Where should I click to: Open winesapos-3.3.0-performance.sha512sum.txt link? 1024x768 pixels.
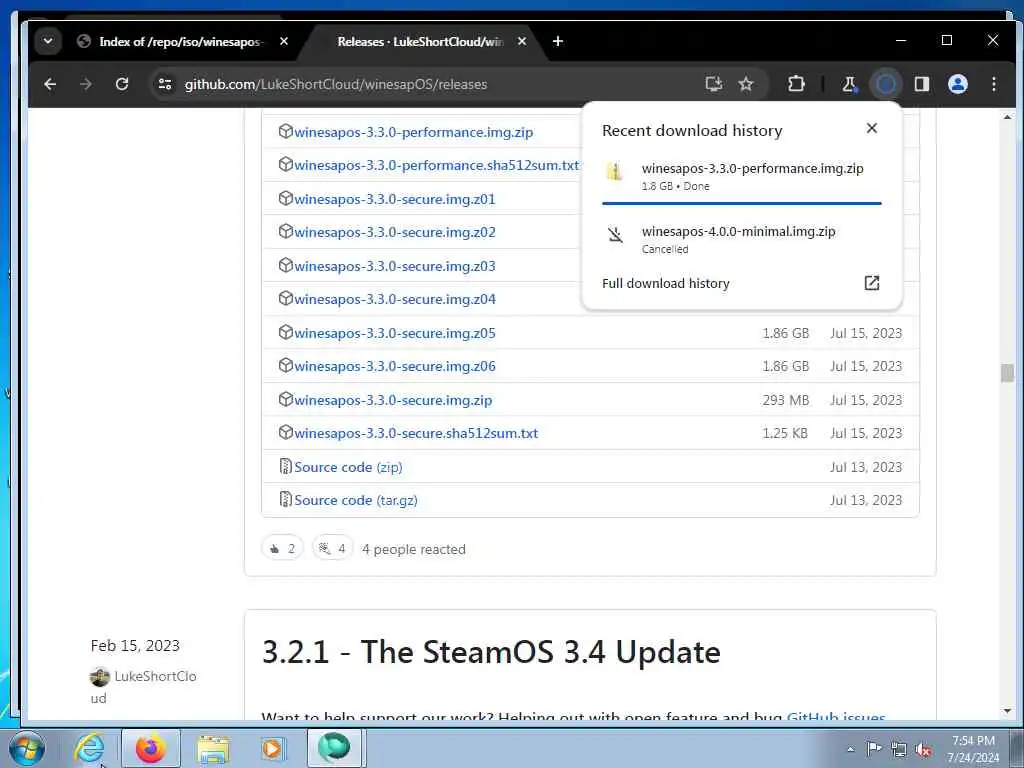[x=436, y=165]
